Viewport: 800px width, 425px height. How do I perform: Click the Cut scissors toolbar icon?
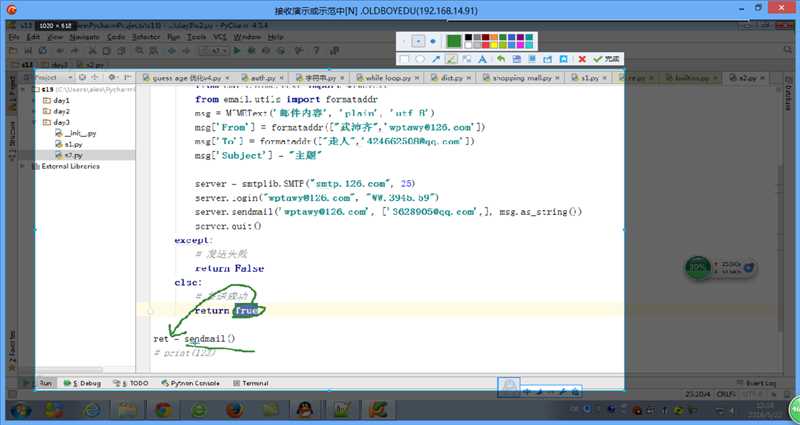point(92,51)
